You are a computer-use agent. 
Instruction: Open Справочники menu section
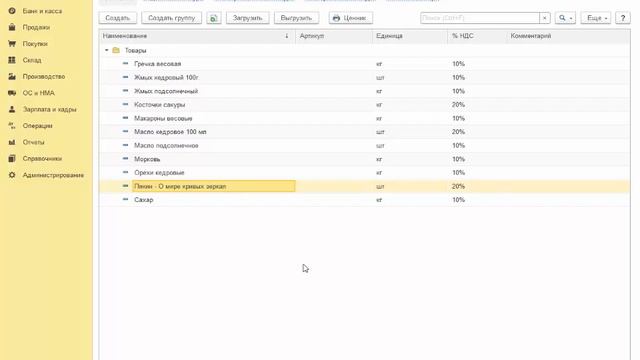[x=42, y=158]
